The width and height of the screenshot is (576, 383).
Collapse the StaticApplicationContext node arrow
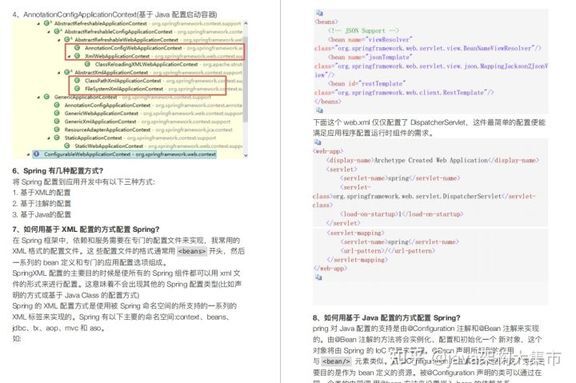(x=49, y=138)
